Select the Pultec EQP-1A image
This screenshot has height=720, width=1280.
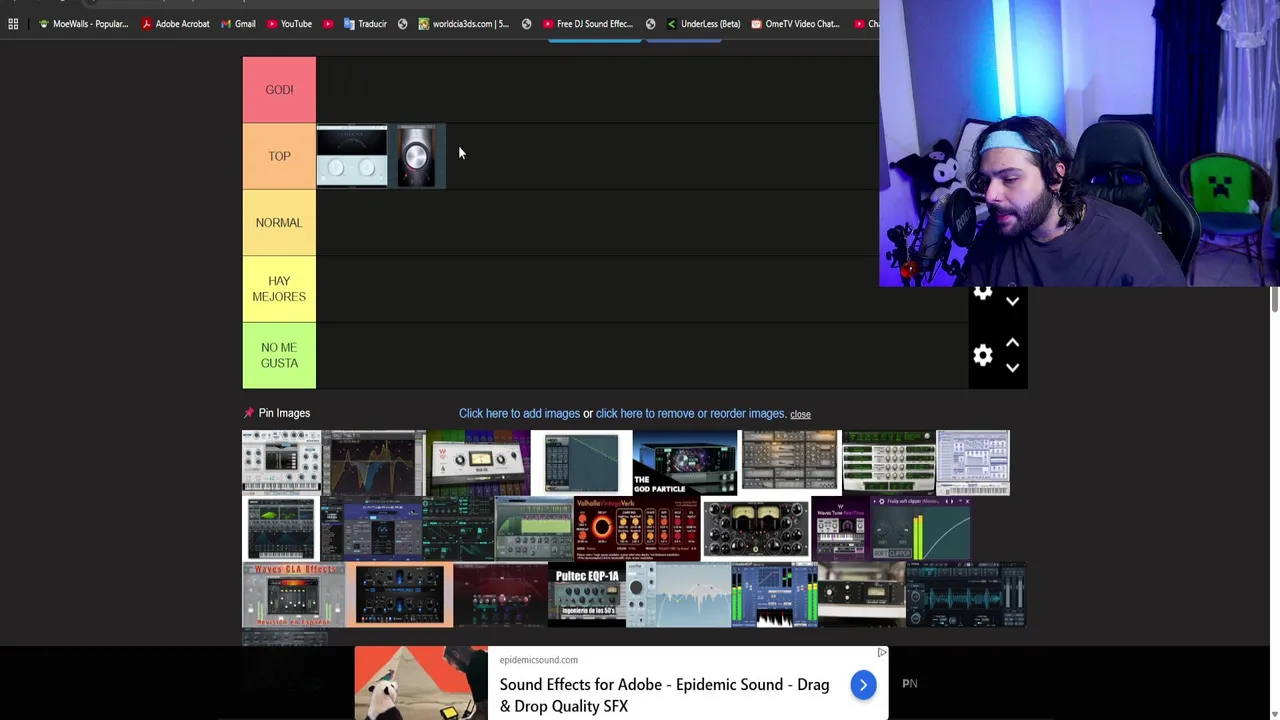(587, 595)
